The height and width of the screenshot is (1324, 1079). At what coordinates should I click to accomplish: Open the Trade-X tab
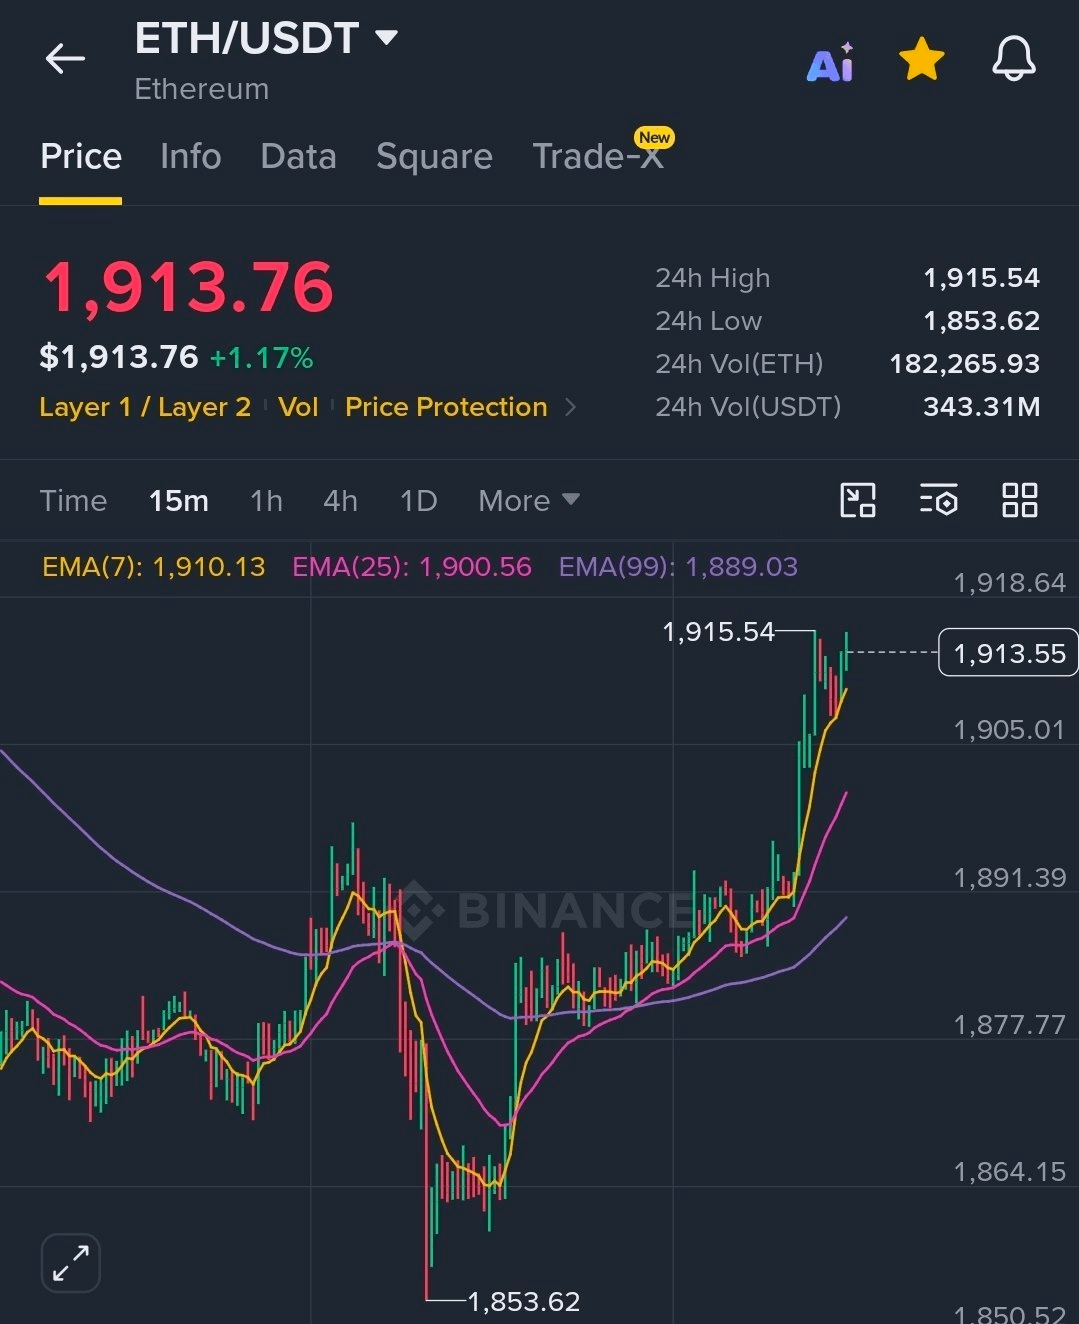coord(598,157)
